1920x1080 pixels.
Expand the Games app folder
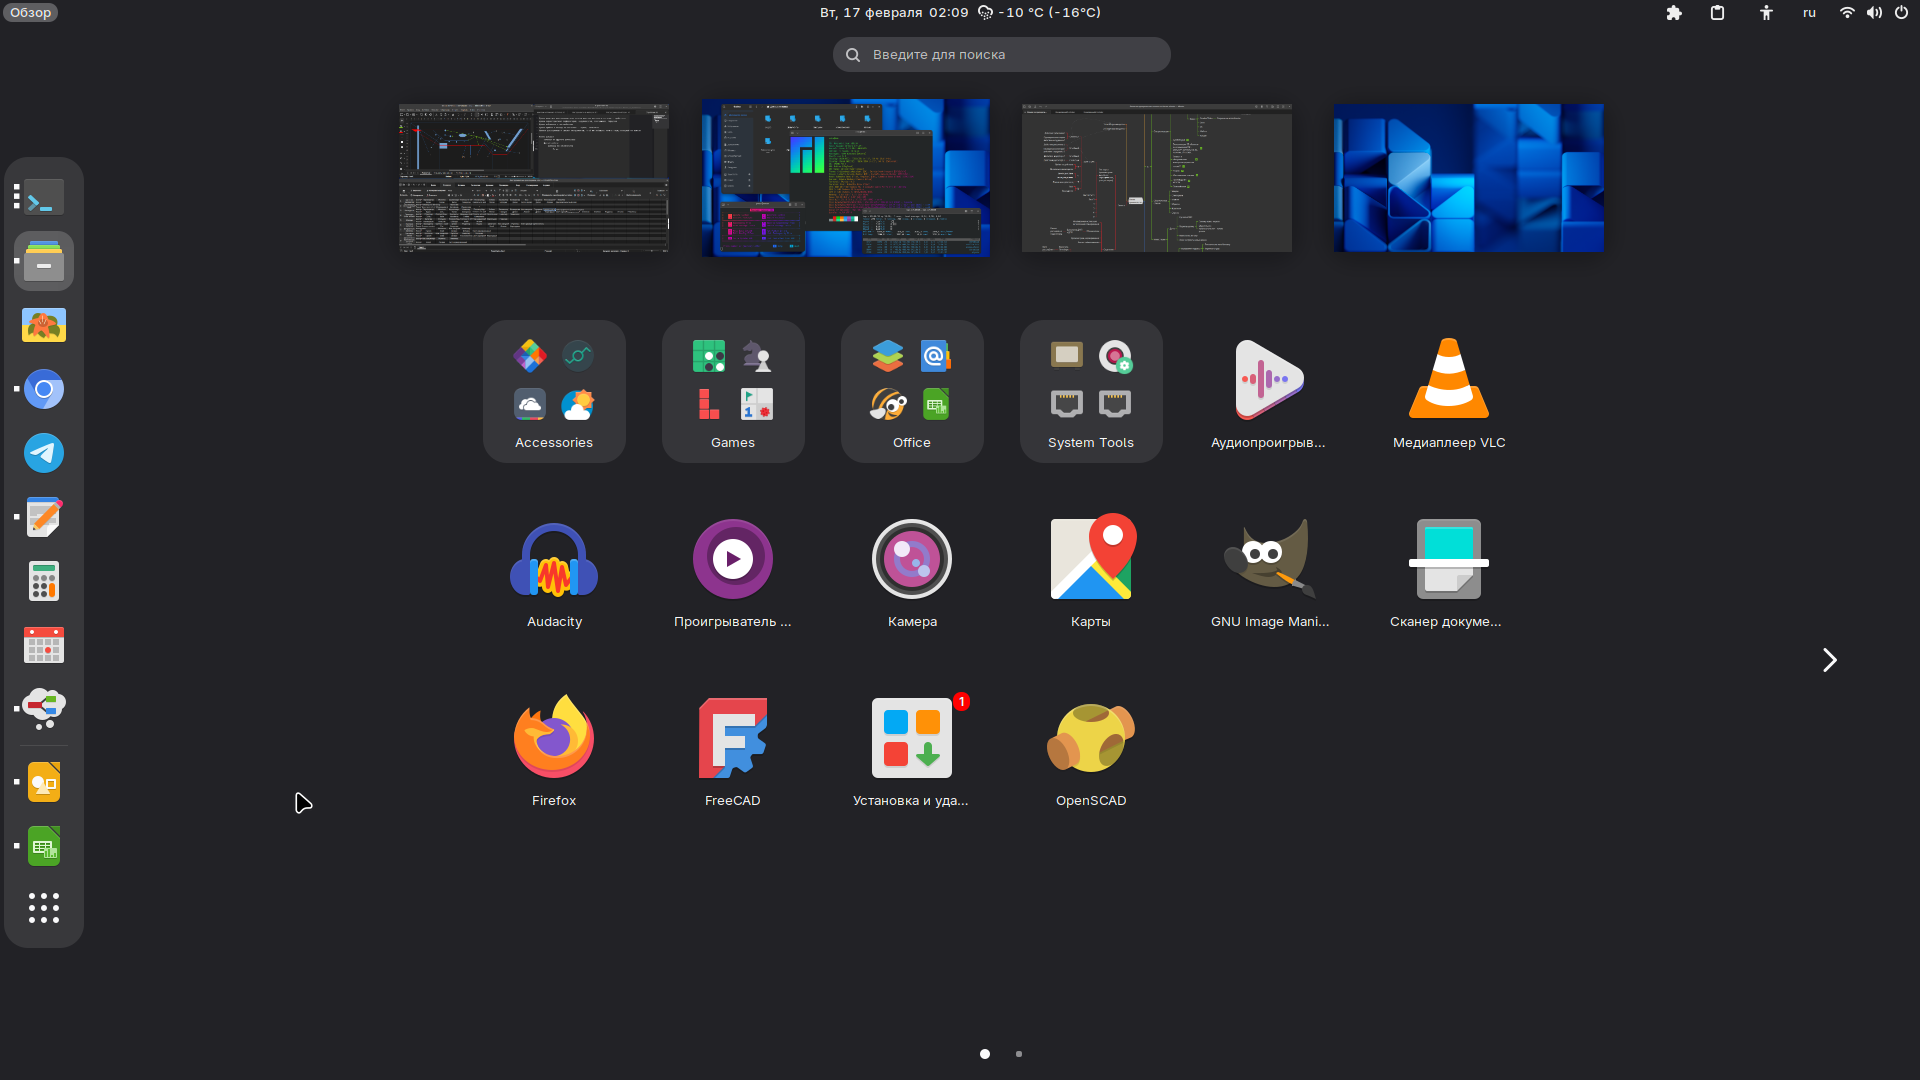coord(732,391)
